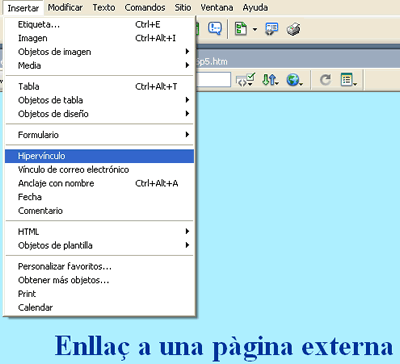Screen dimensions: 400x364
Task: Open the Modificar menu
Action: 65,7
